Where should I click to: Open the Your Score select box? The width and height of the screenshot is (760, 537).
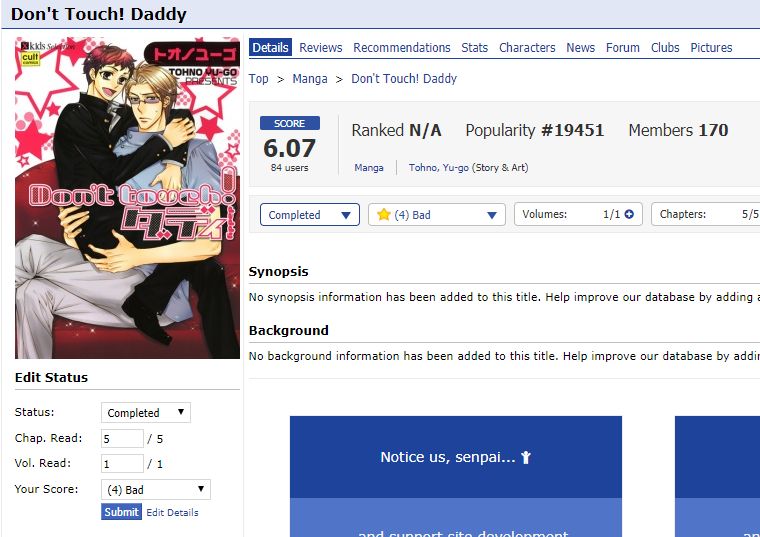point(156,490)
